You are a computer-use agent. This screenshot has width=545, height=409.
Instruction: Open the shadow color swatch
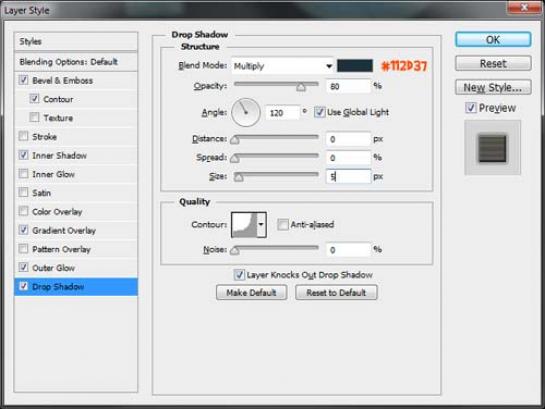355,66
